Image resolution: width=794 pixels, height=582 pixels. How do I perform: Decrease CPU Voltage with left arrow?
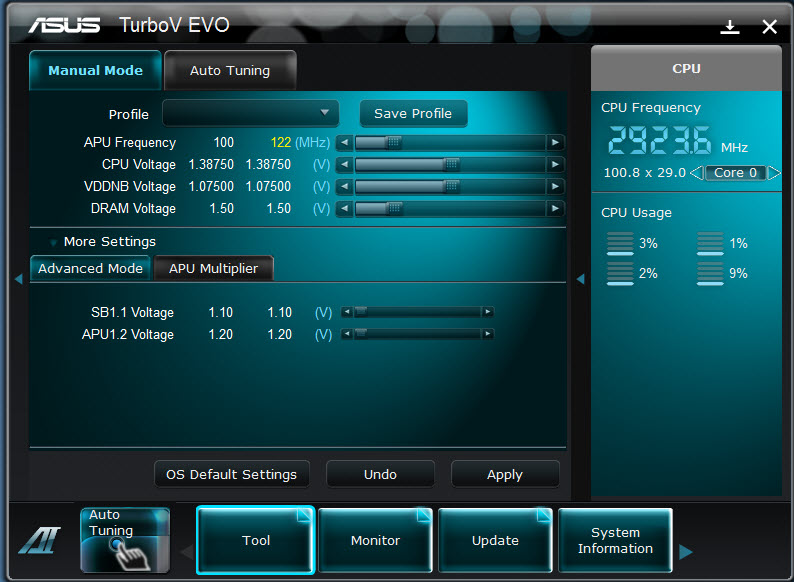(x=344, y=165)
